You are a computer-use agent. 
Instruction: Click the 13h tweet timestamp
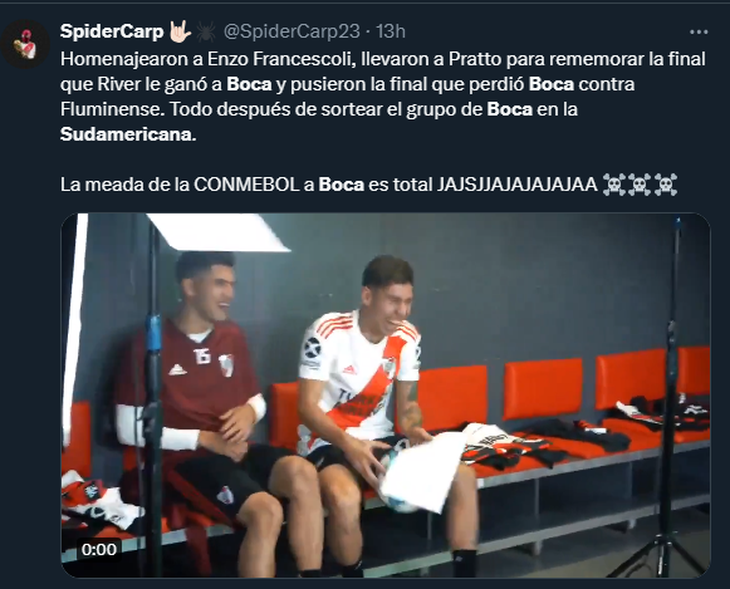390,32
